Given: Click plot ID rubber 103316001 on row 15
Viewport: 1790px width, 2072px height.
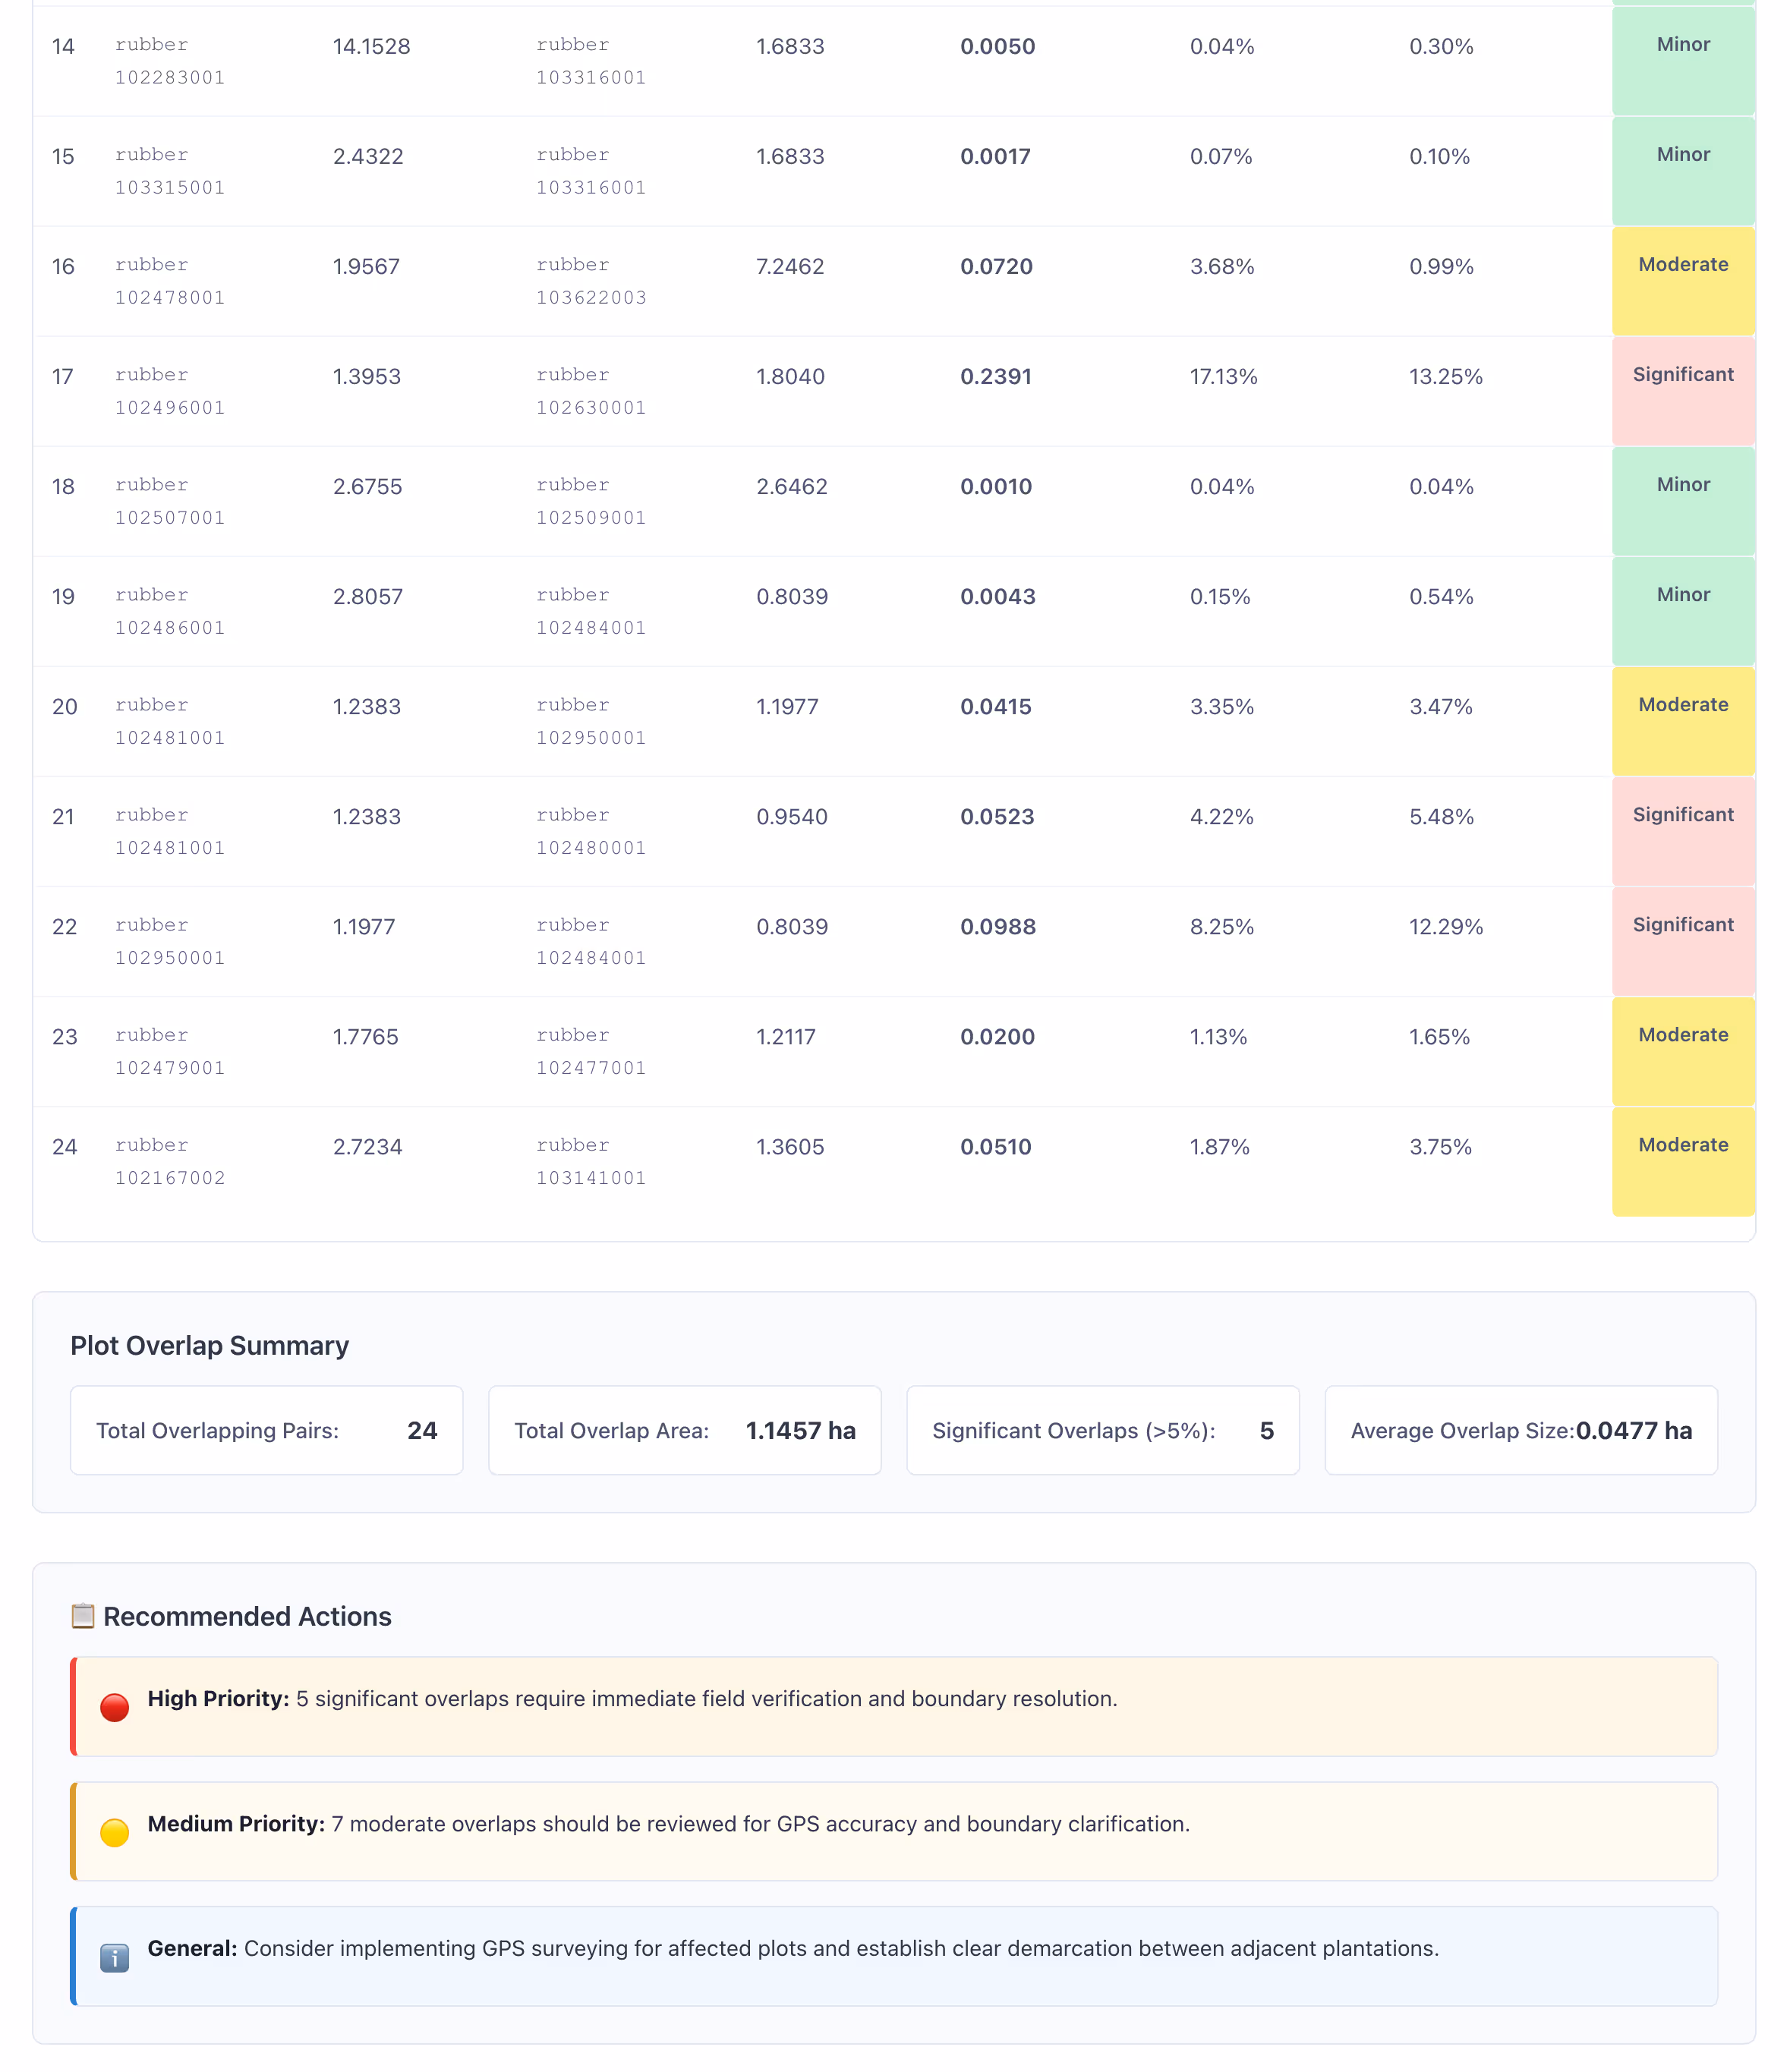Looking at the screenshot, I should tap(592, 170).
